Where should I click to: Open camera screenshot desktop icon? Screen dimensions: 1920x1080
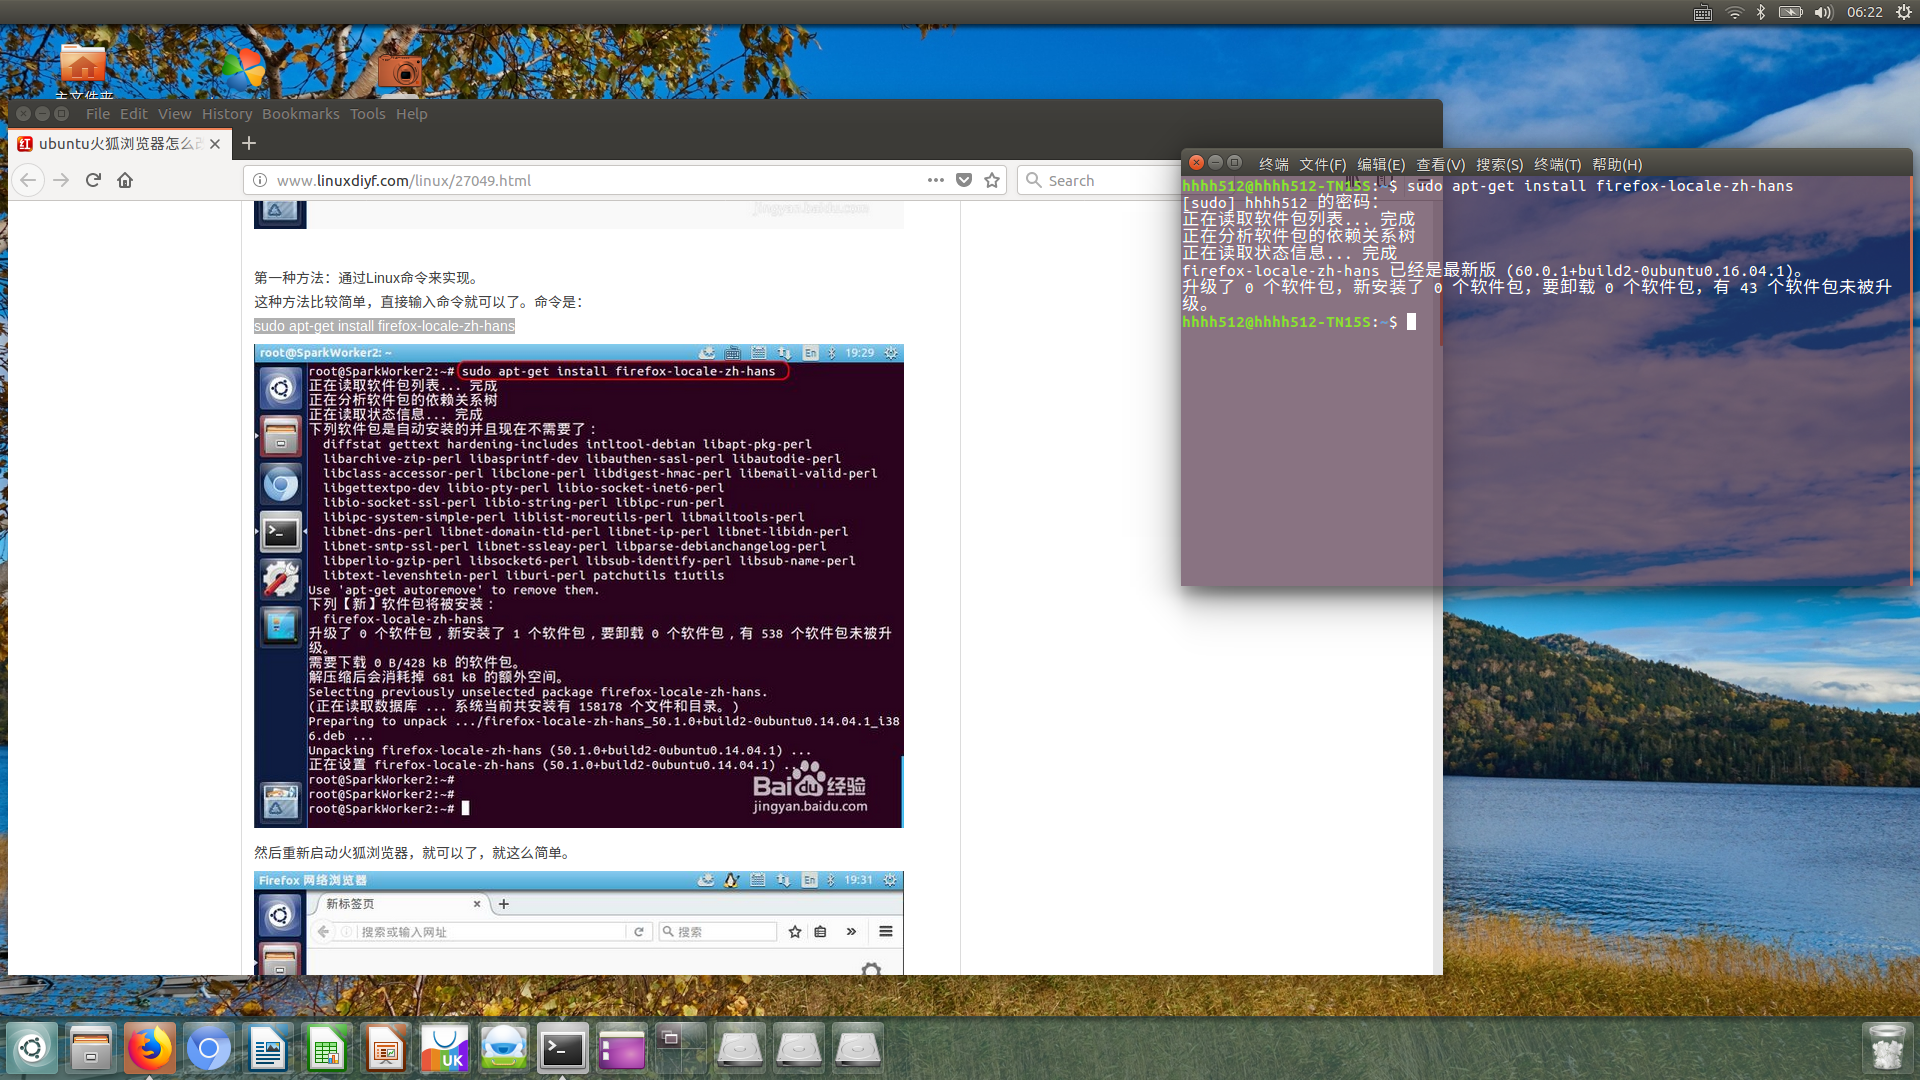[x=400, y=68]
